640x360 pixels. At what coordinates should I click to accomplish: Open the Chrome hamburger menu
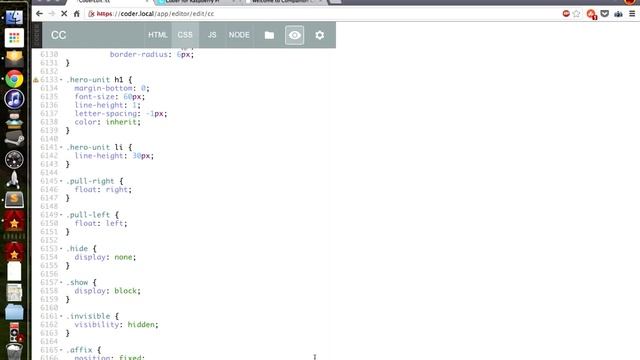[632, 13]
